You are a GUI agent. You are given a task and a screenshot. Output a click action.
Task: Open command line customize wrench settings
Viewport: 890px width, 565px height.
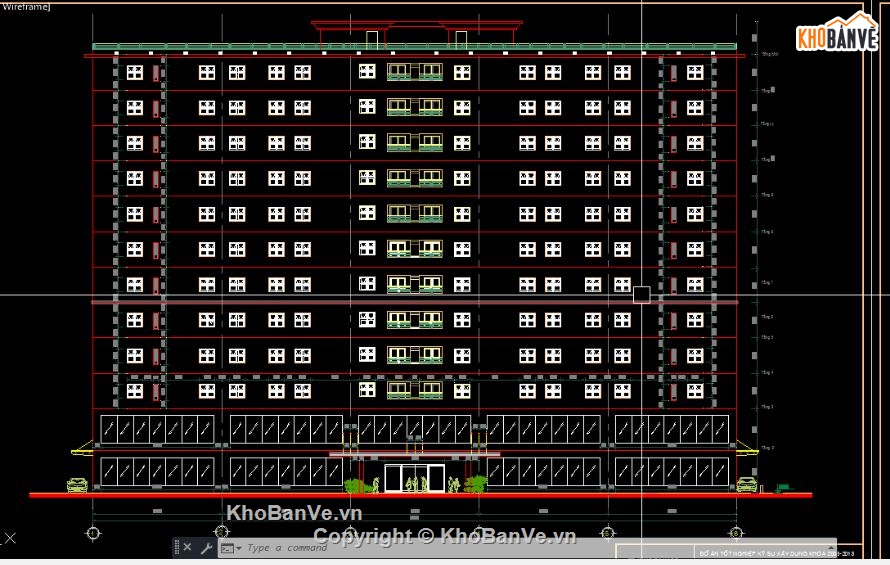coord(206,548)
